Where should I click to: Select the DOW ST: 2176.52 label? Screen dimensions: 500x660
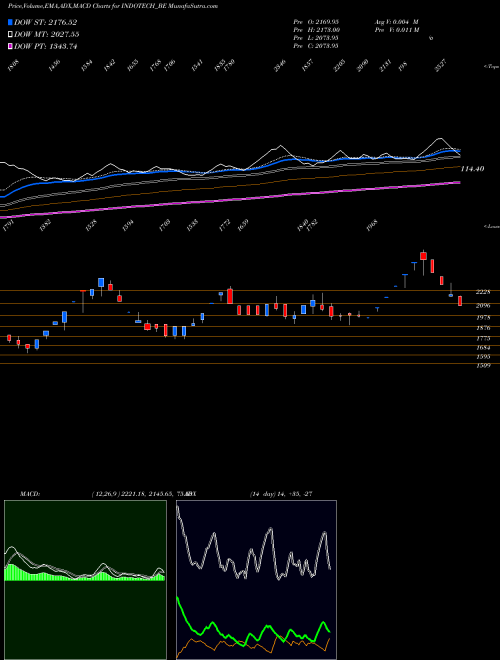tap(45, 22)
